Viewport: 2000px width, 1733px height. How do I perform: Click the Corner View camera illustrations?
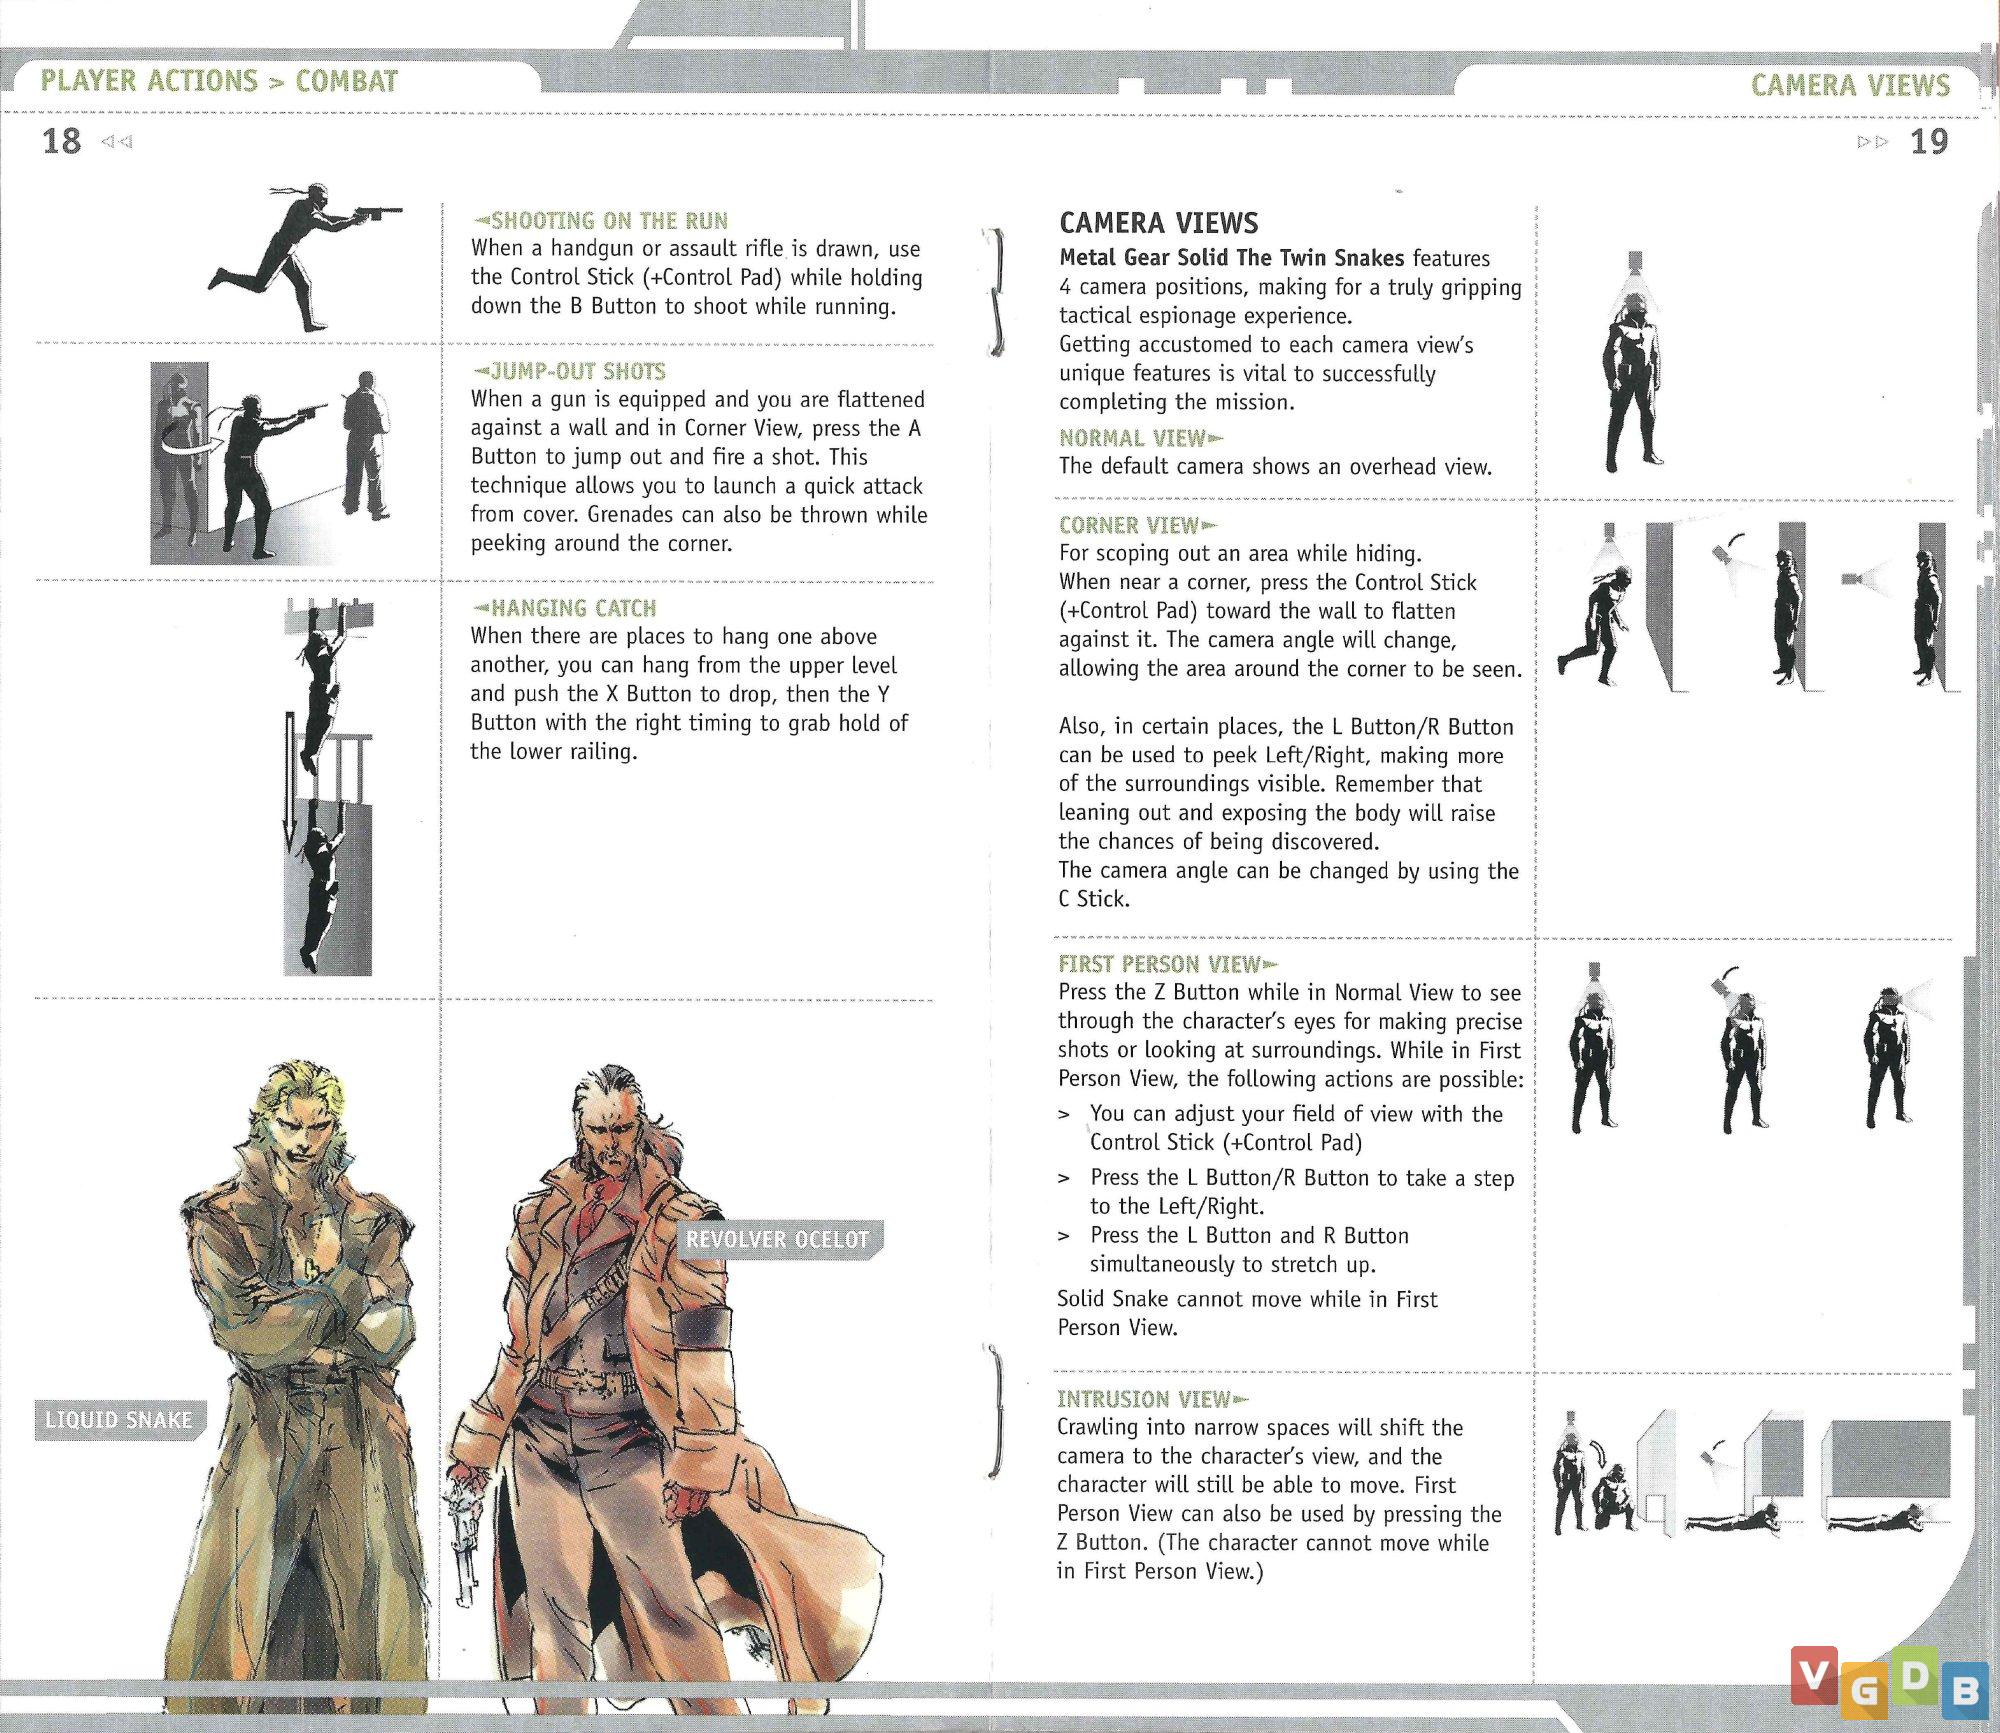point(1758,607)
